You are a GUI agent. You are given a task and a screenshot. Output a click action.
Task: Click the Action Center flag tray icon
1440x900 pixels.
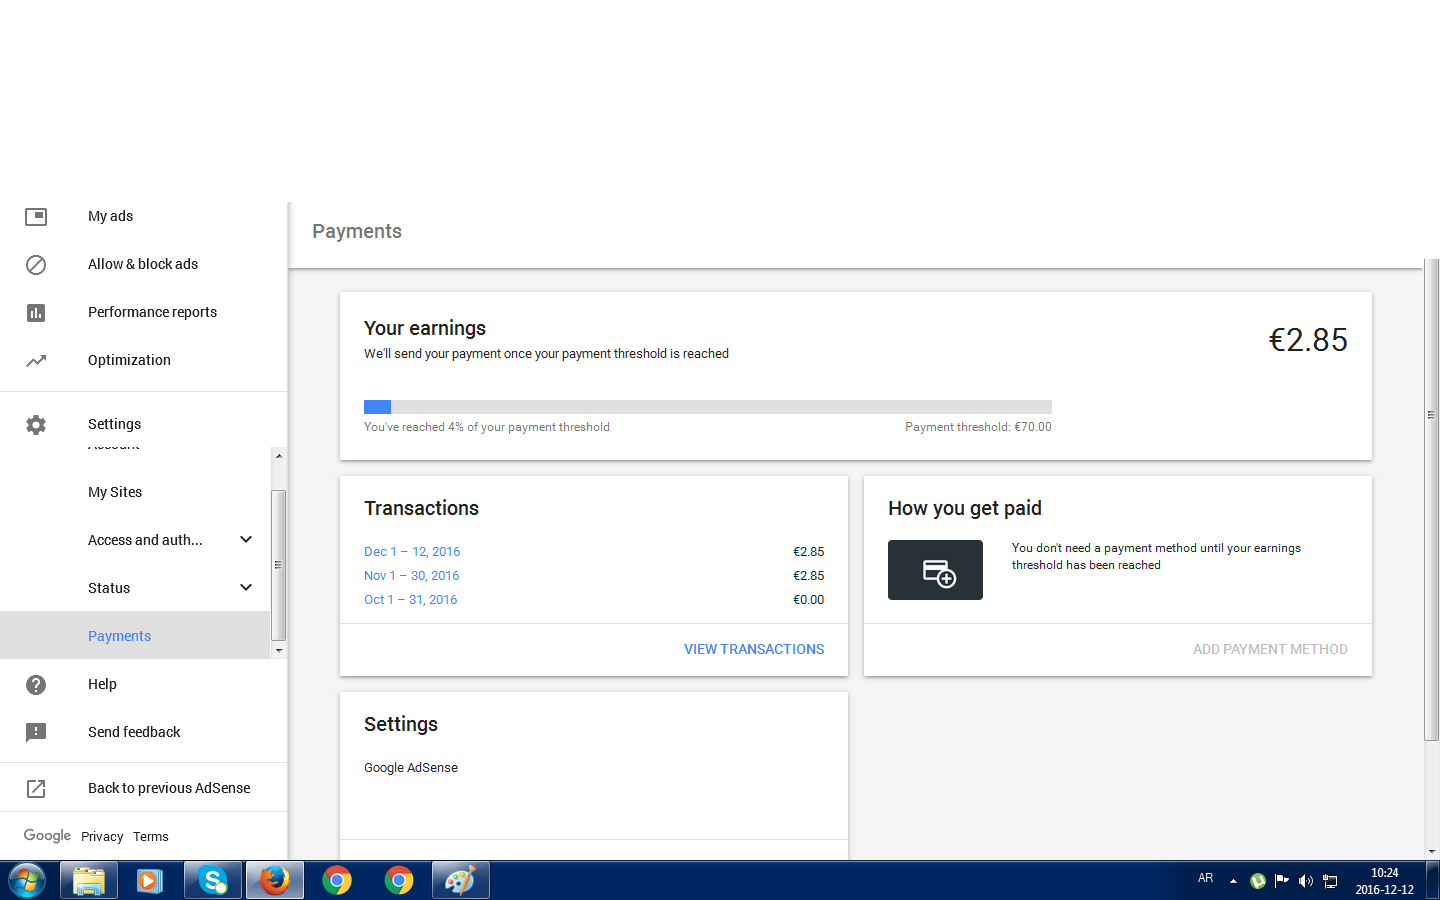point(1281,881)
